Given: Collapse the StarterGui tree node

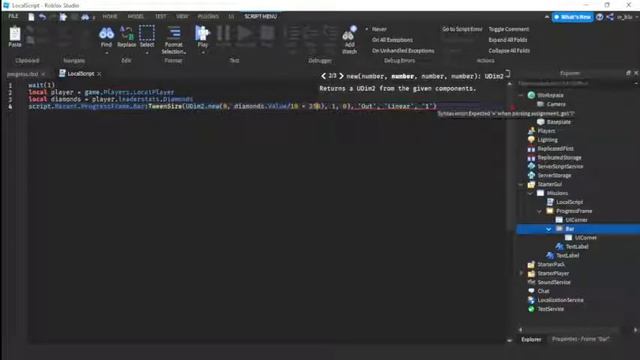Looking at the screenshot, I should click(x=521, y=184).
